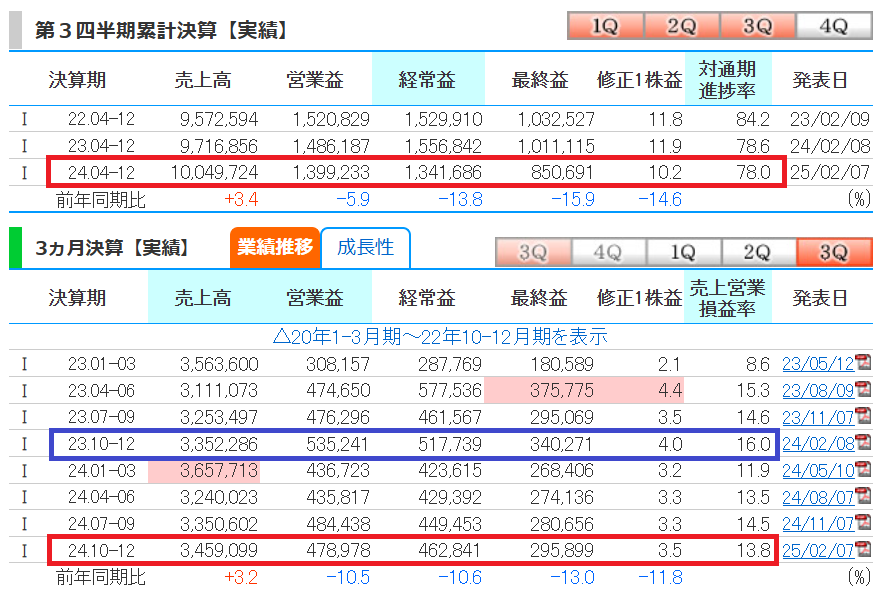The height and width of the screenshot is (589, 884).
Task: Open PDF icon beside 24/08/07 date
Action: point(863,495)
